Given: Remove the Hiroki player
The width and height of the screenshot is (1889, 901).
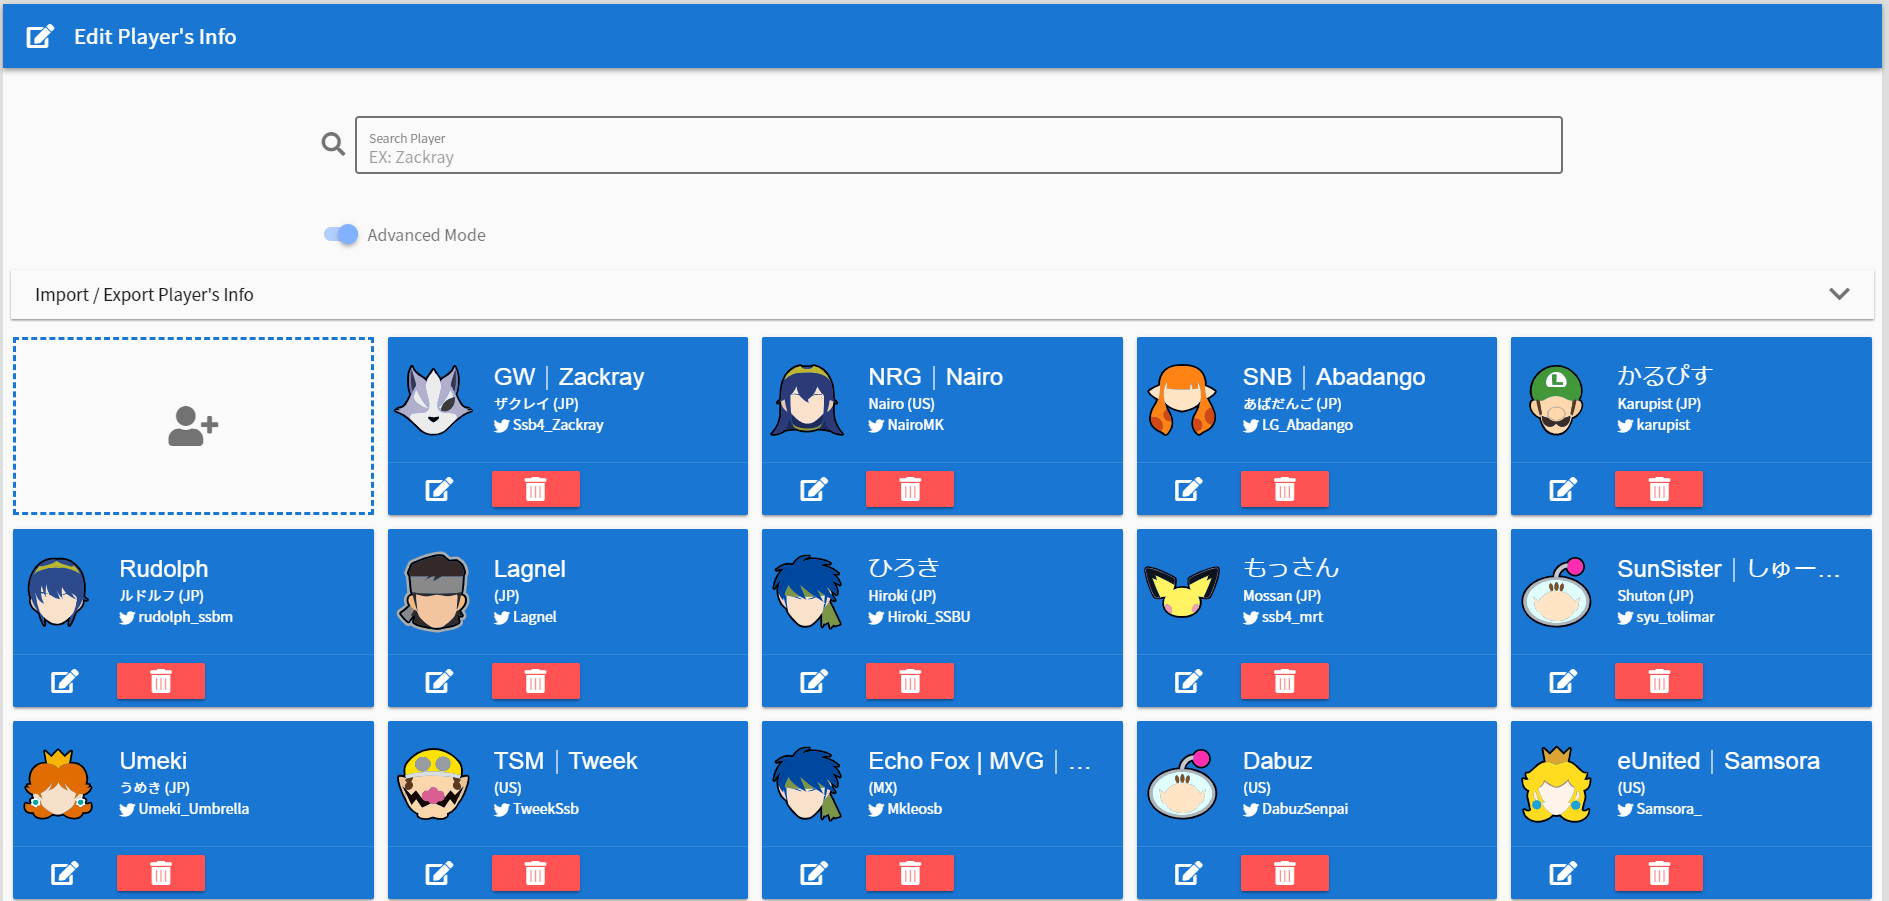Looking at the screenshot, I should (910, 681).
